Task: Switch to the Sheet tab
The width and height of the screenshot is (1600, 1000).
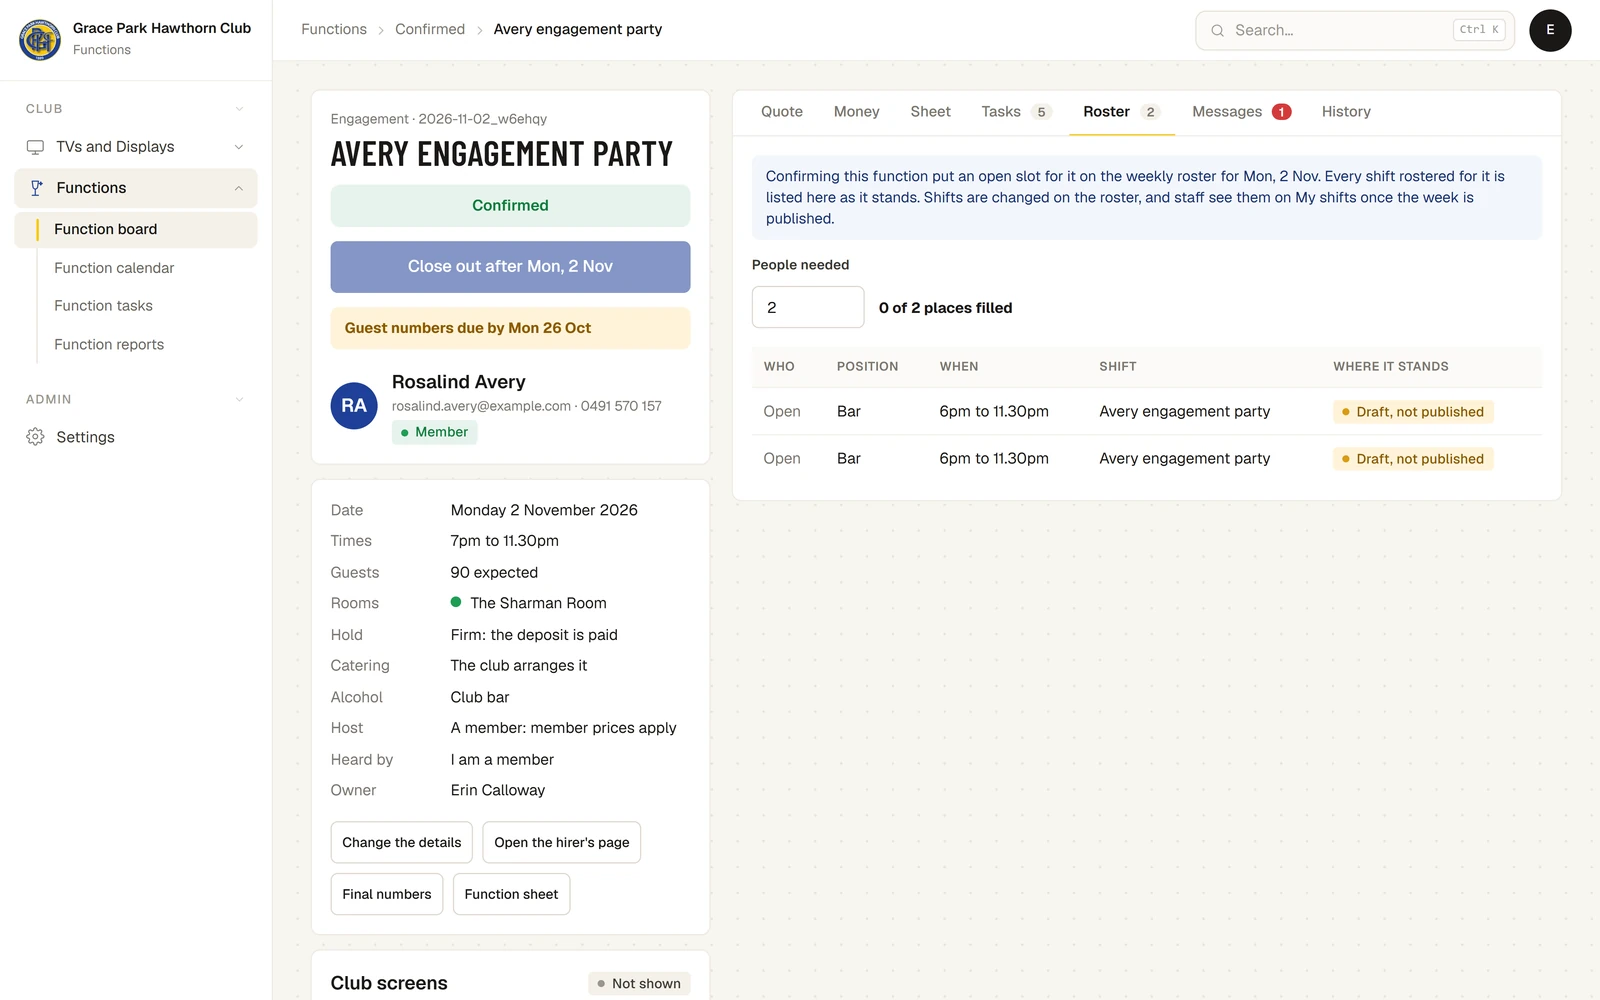Action: click(930, 112)
